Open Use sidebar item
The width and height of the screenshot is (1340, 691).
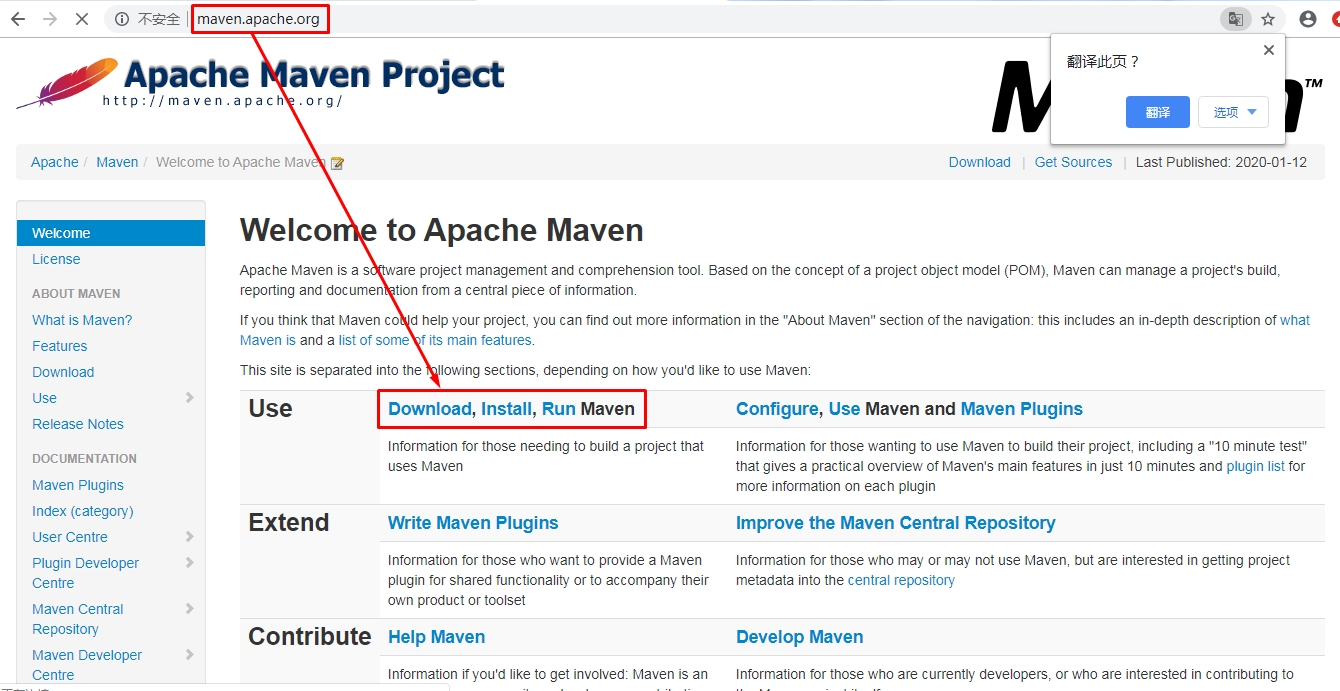coord(44,398)
